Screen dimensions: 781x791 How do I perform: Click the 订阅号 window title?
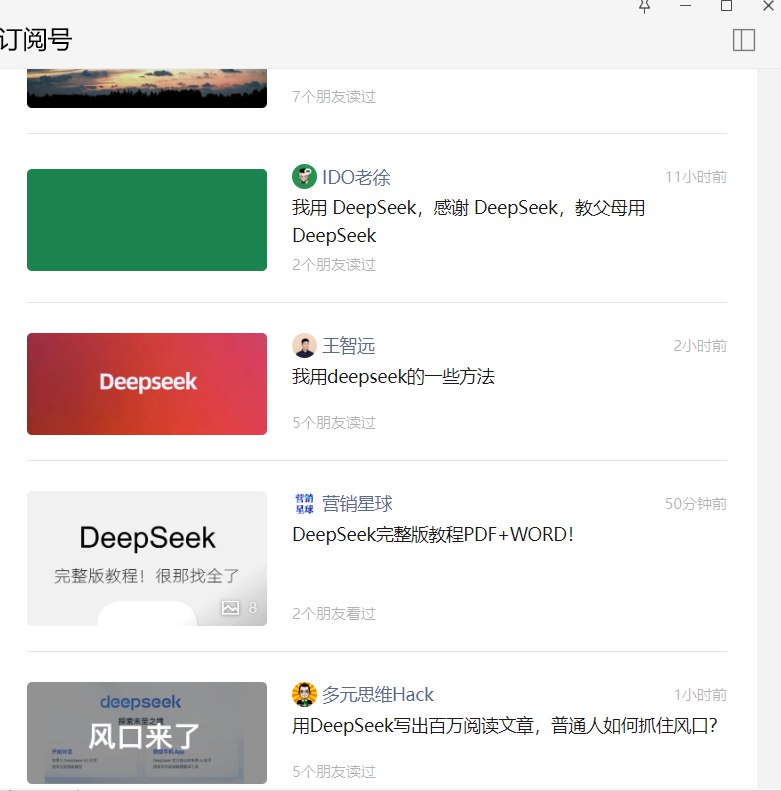[35, 40]
